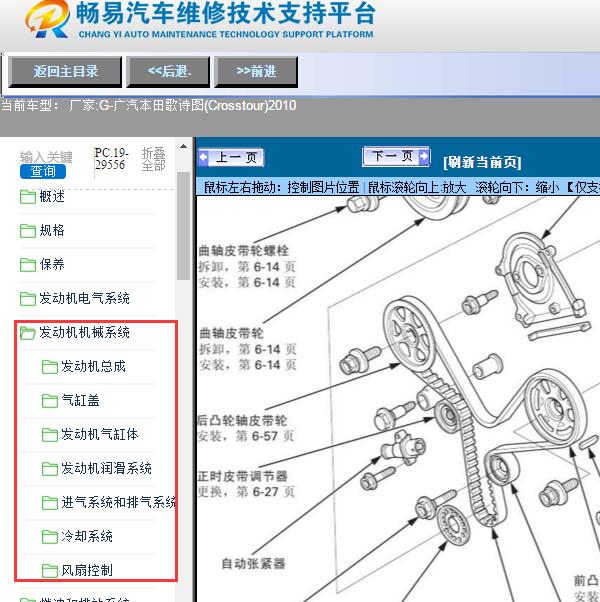The height and width of the screenshot is (602, 600).
Task: Open the 规格 folder icon
Action: pyautogui.click(x=28, y=231)
